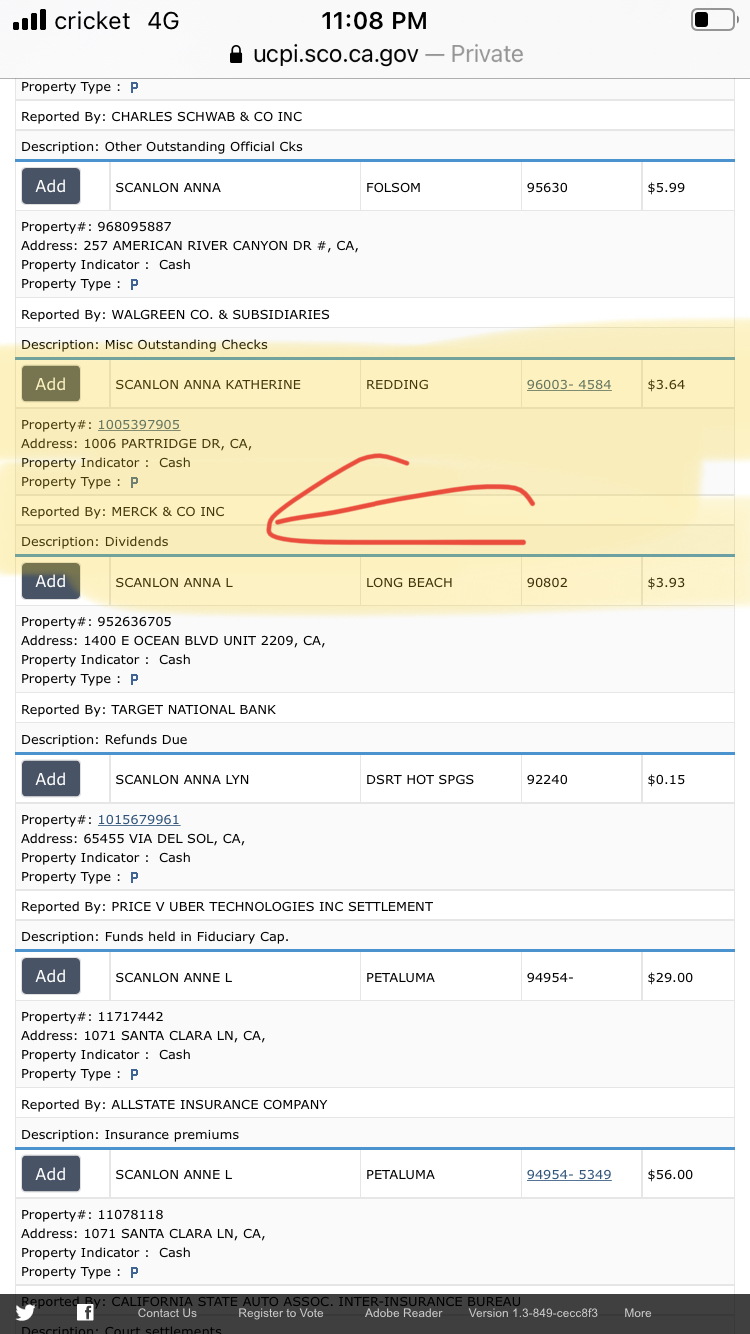
Task: Select Reported By: WALGREEN CO. & SUBSIDIARIES
Action: (x=175, y=314)
